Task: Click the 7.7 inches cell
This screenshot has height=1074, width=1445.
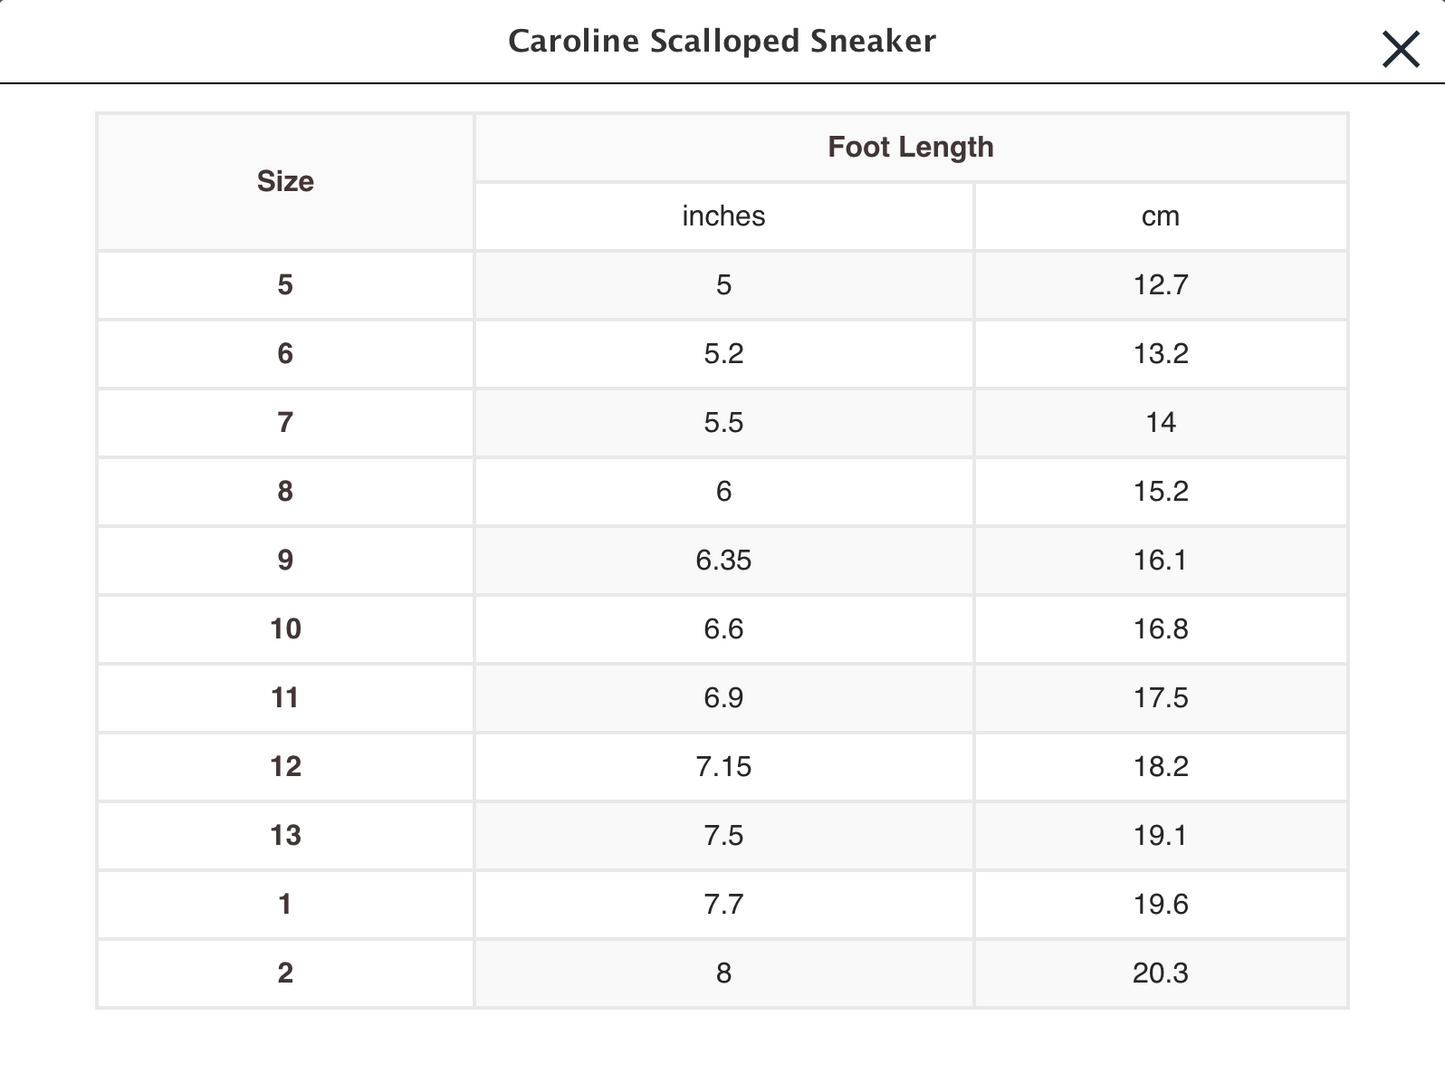Action: coord(723,904)
